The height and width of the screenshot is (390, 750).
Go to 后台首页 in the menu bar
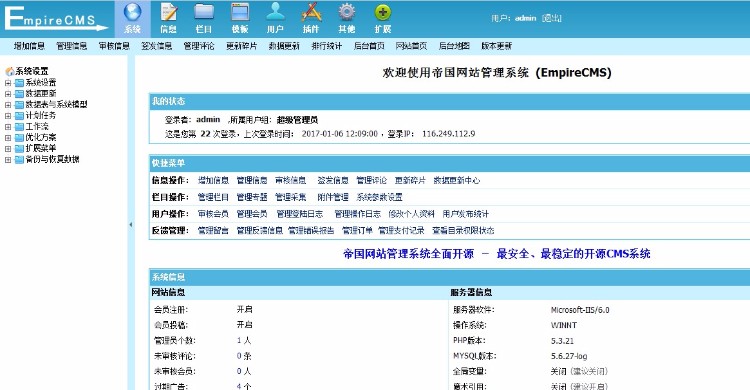369,46
